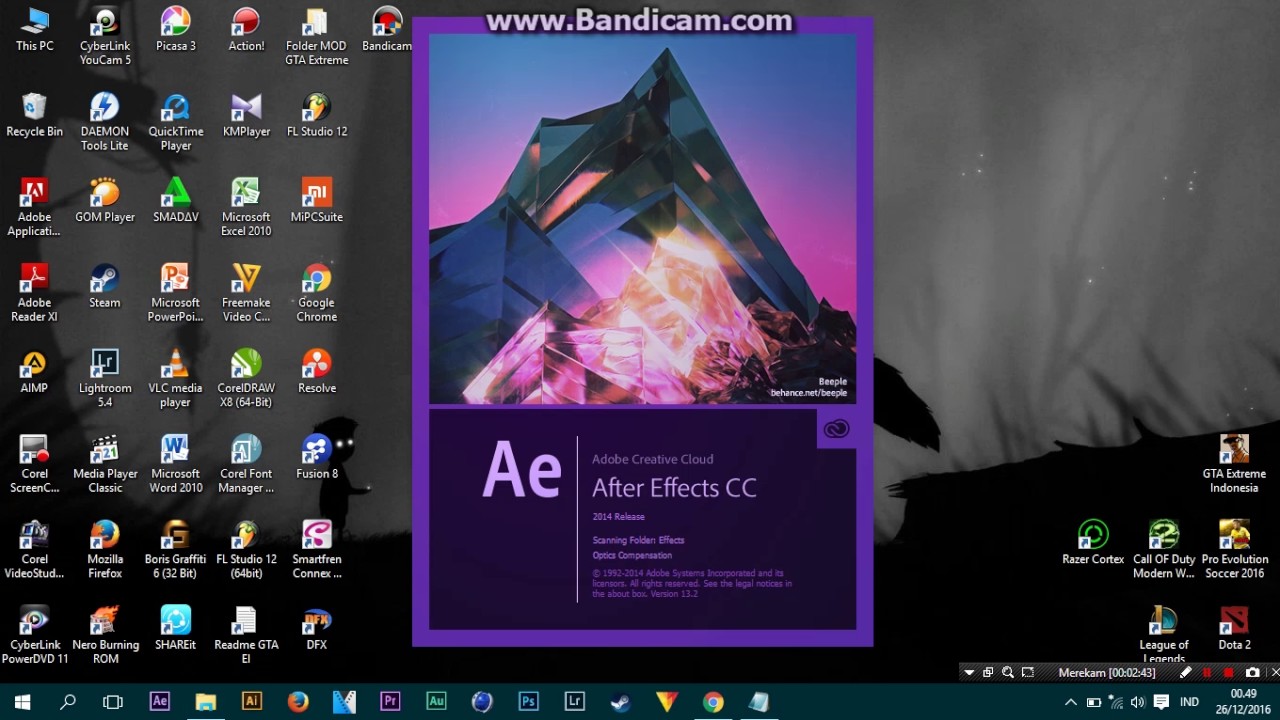Expand the Bandicam bar dropdown arrow
The height and width of the screenshot is (720, 1280).
coord(968,673)
